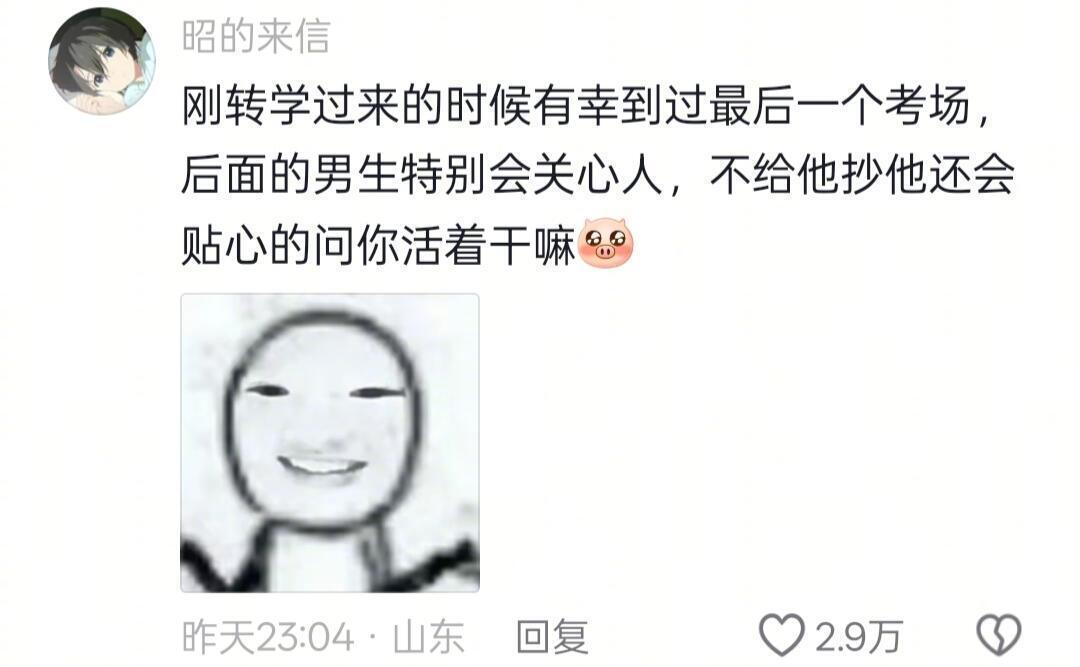Tap the phrase 特别会关心人 in the comment
This screenshot has height=667, width=1080.
point(531,175)
